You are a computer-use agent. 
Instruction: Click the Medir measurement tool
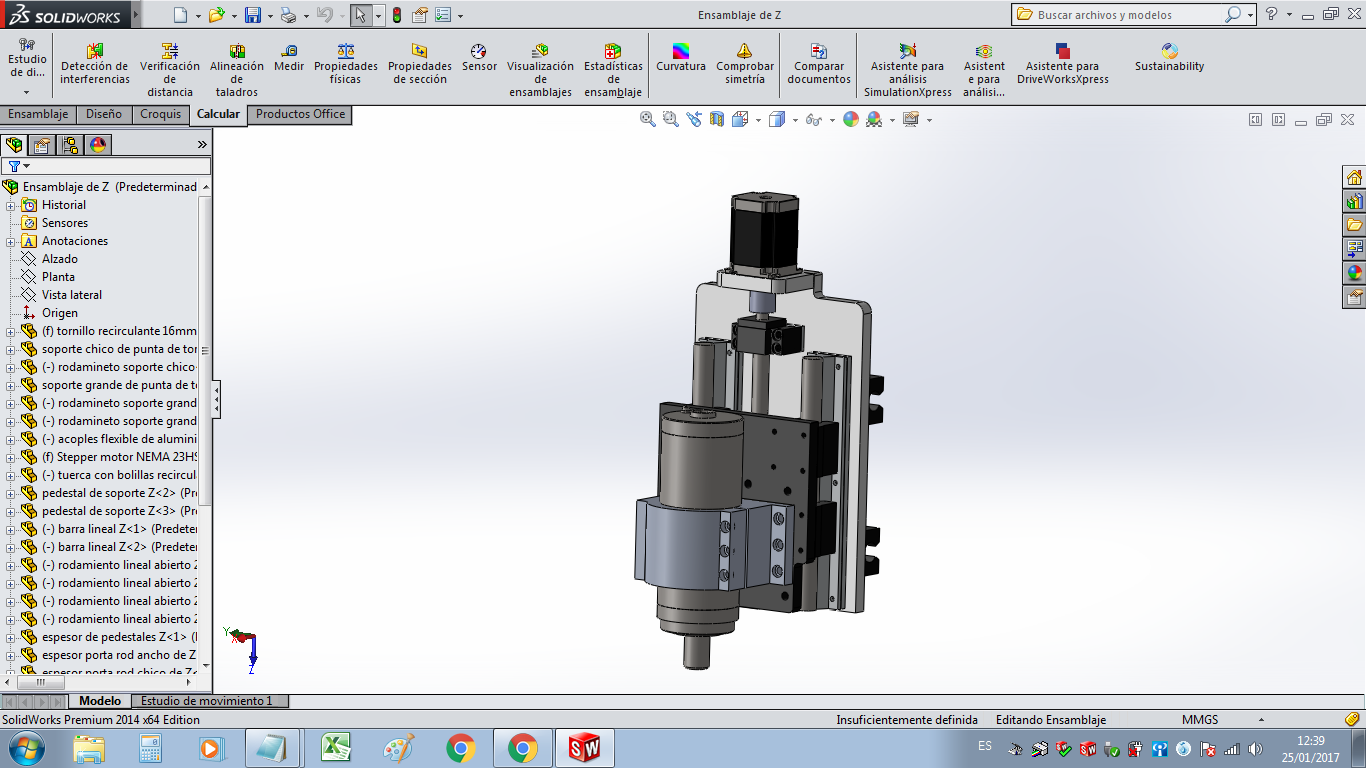pos(289,58)
